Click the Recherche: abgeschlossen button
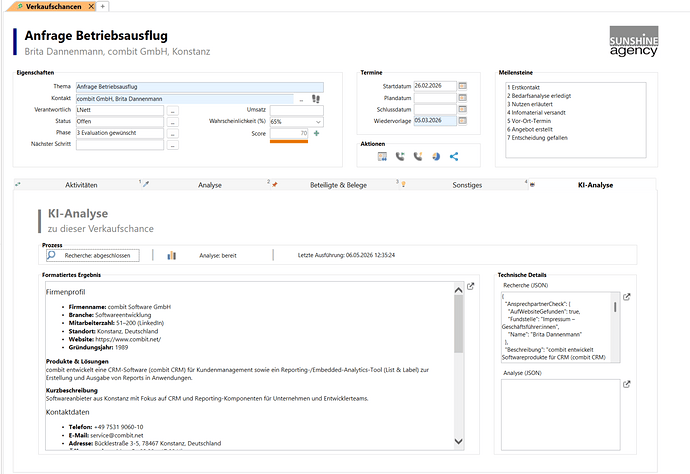 click(x=93, y=255)
